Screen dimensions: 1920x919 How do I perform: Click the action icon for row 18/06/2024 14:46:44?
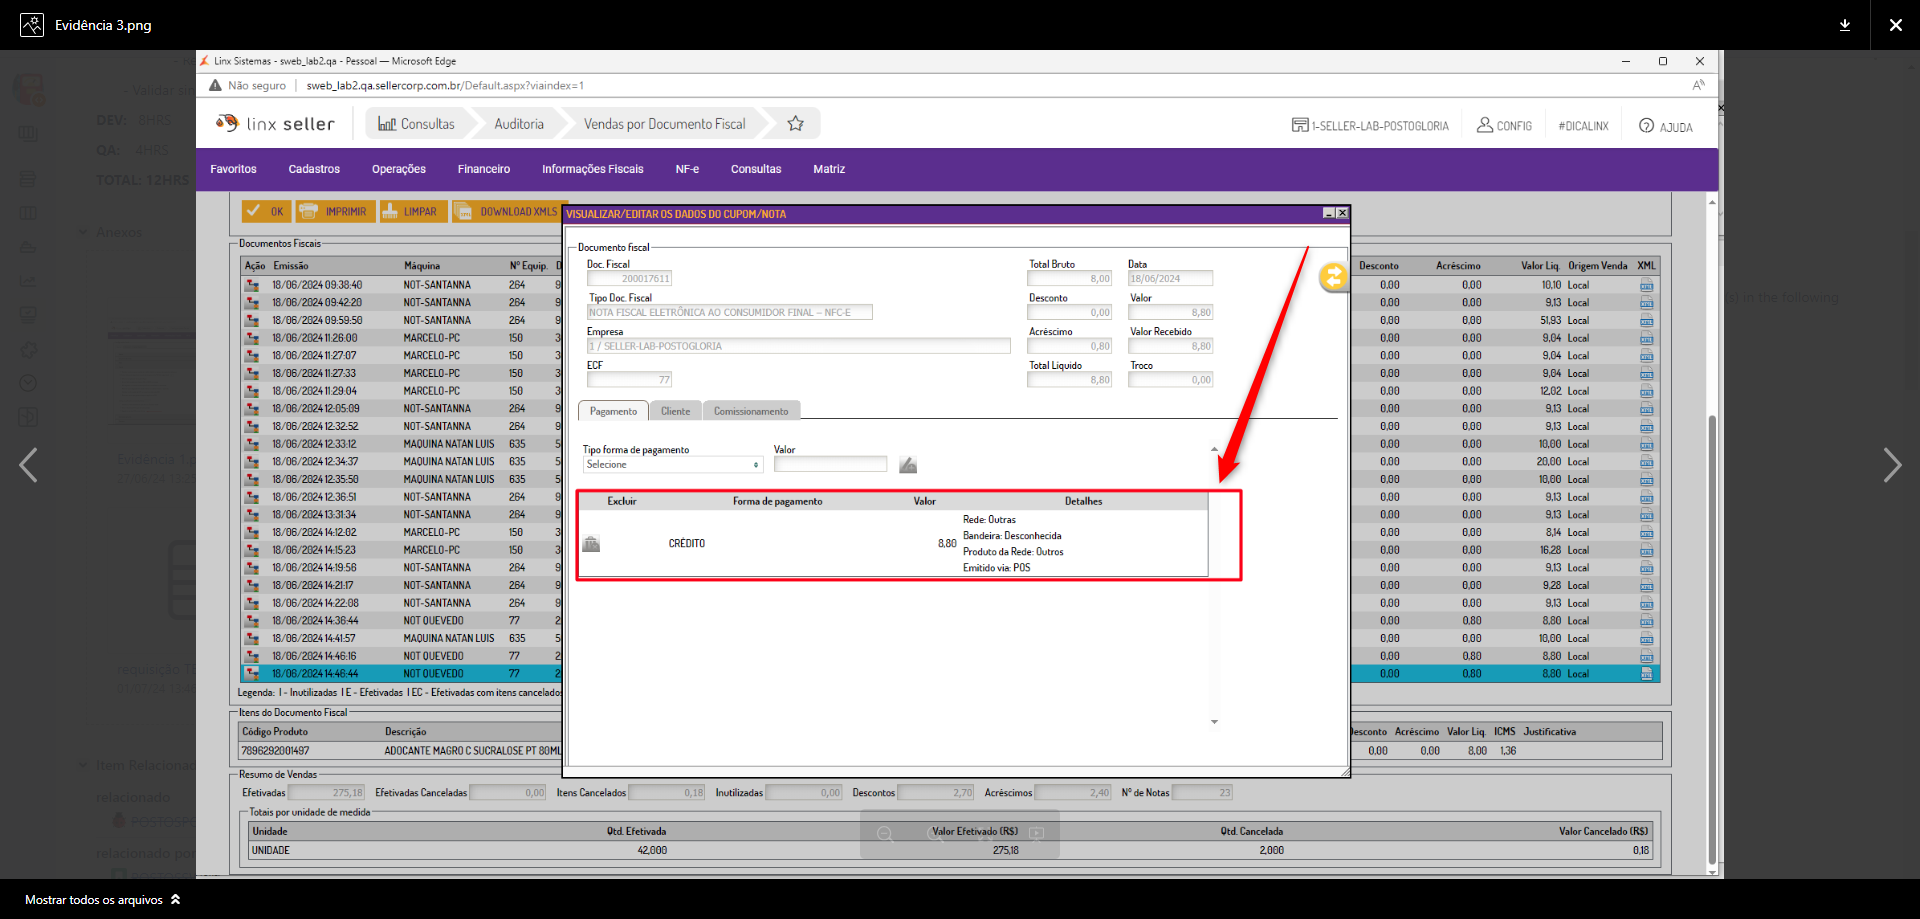[252, 674]
